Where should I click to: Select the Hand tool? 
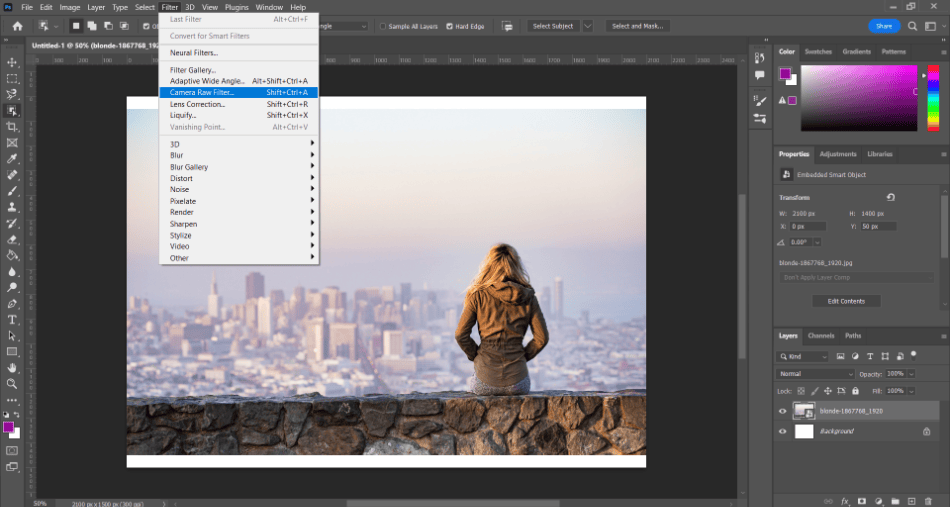[x=12, y=368]
